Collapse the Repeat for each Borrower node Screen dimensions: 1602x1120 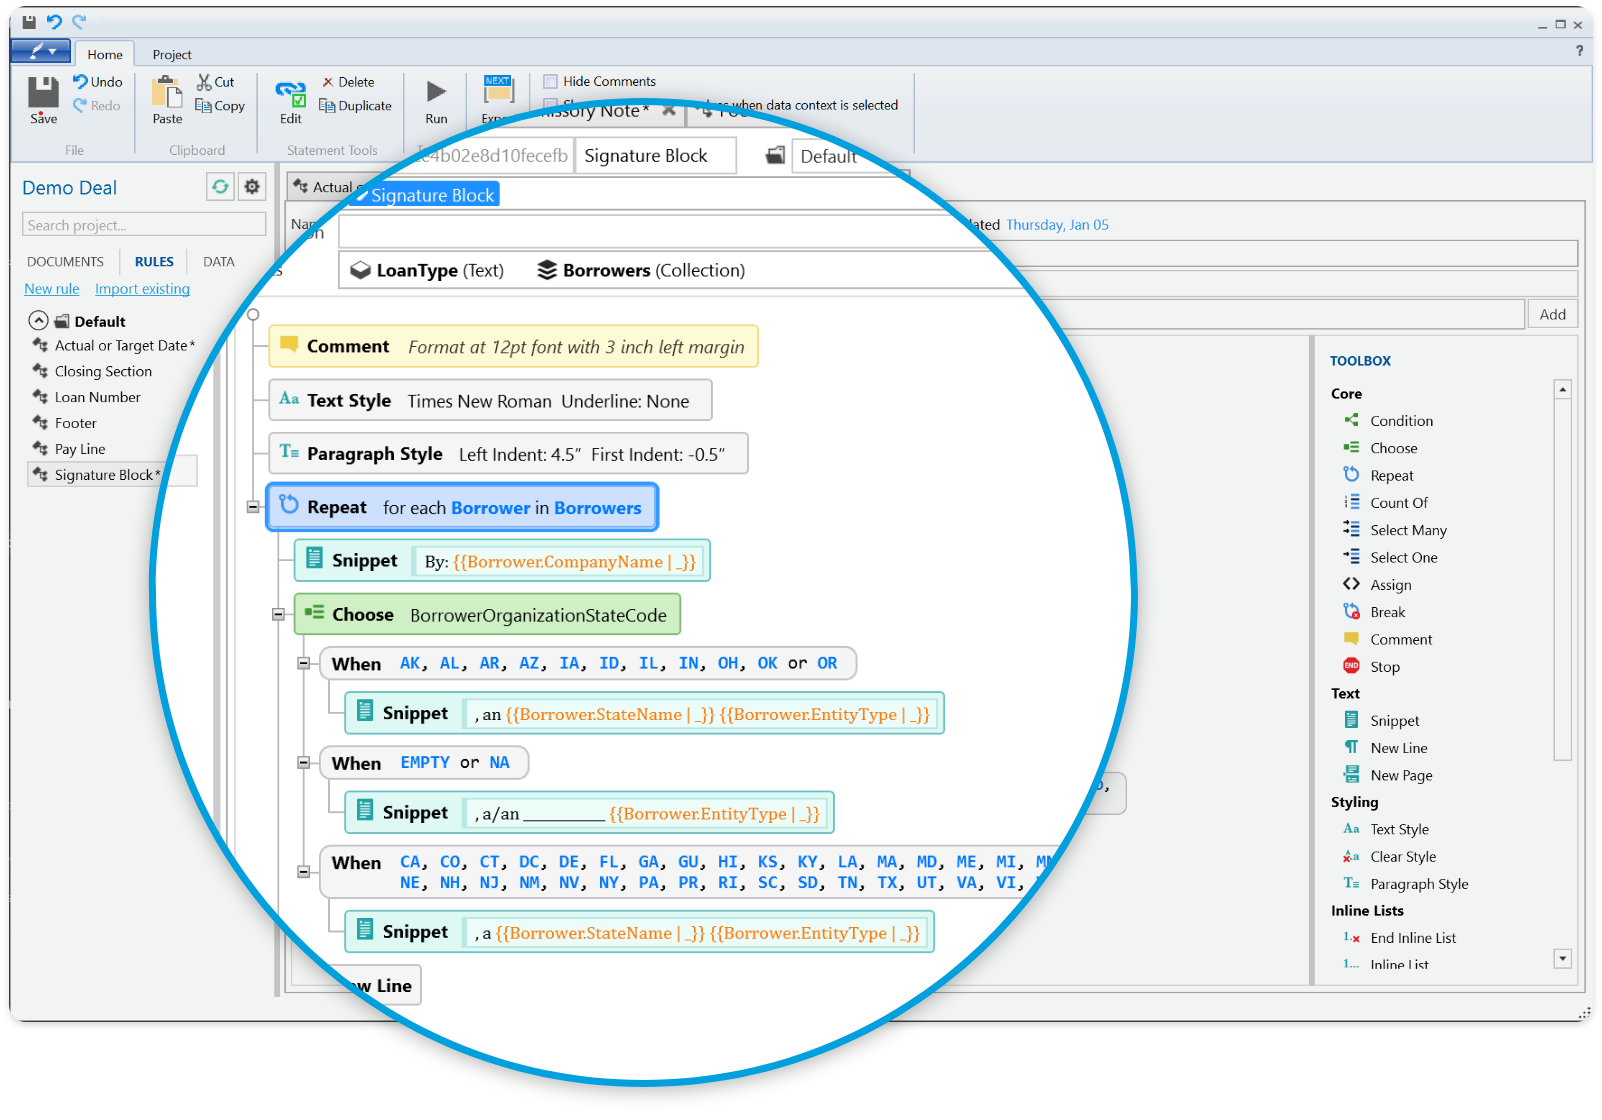tap(253, 507)
